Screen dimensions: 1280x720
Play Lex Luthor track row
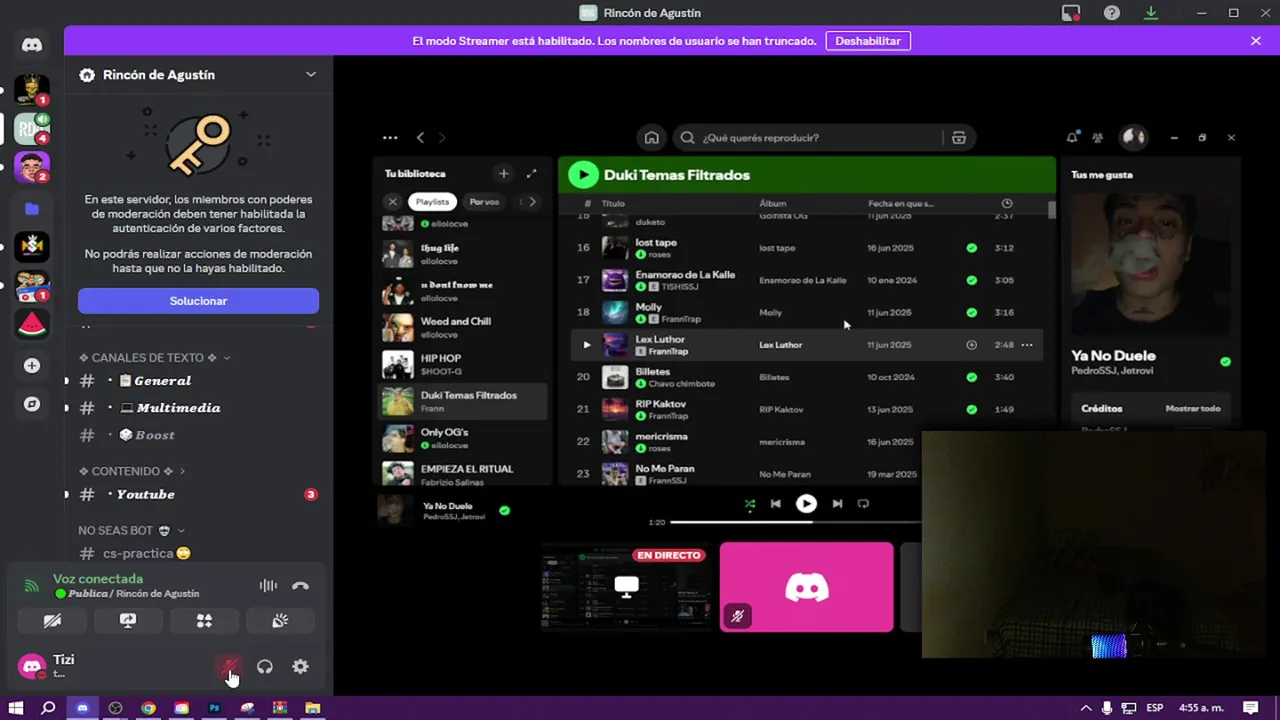587,345
